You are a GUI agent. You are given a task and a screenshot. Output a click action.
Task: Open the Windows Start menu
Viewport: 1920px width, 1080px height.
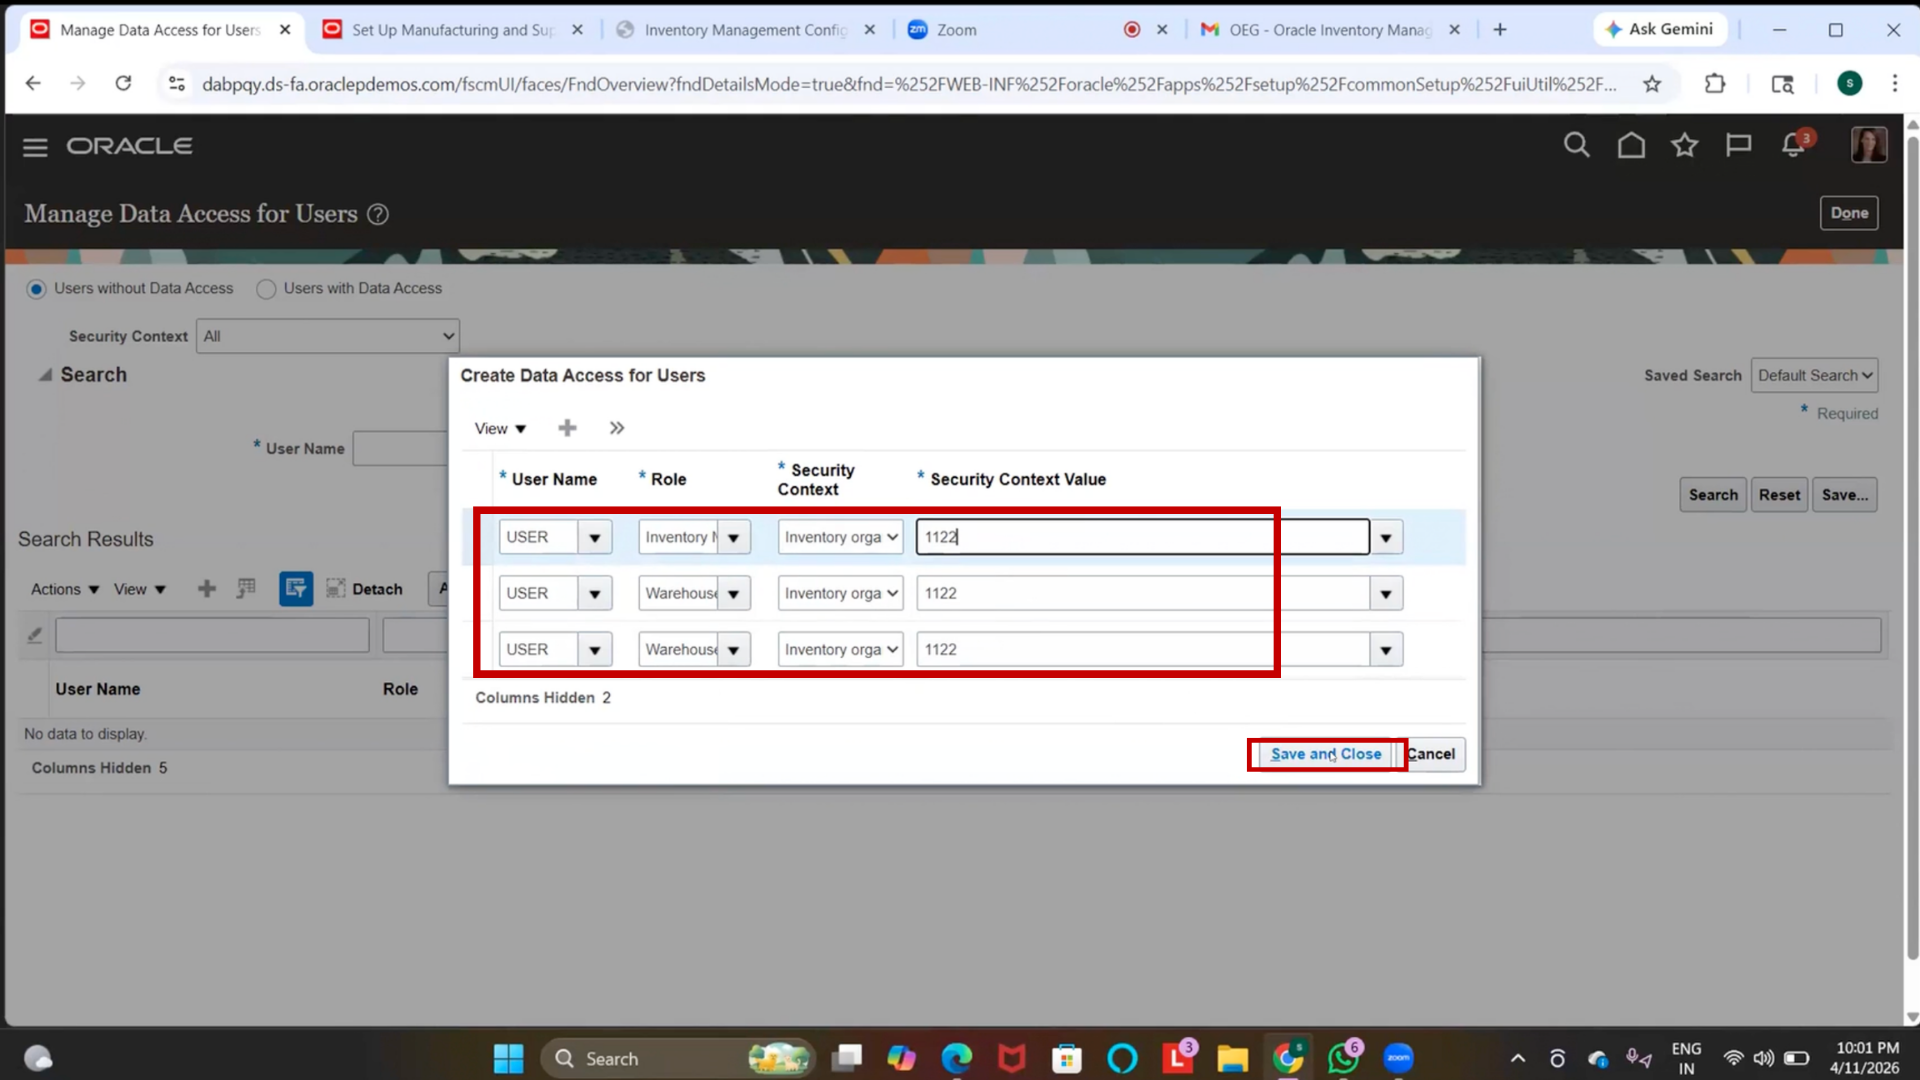[x=508, y=1058]
